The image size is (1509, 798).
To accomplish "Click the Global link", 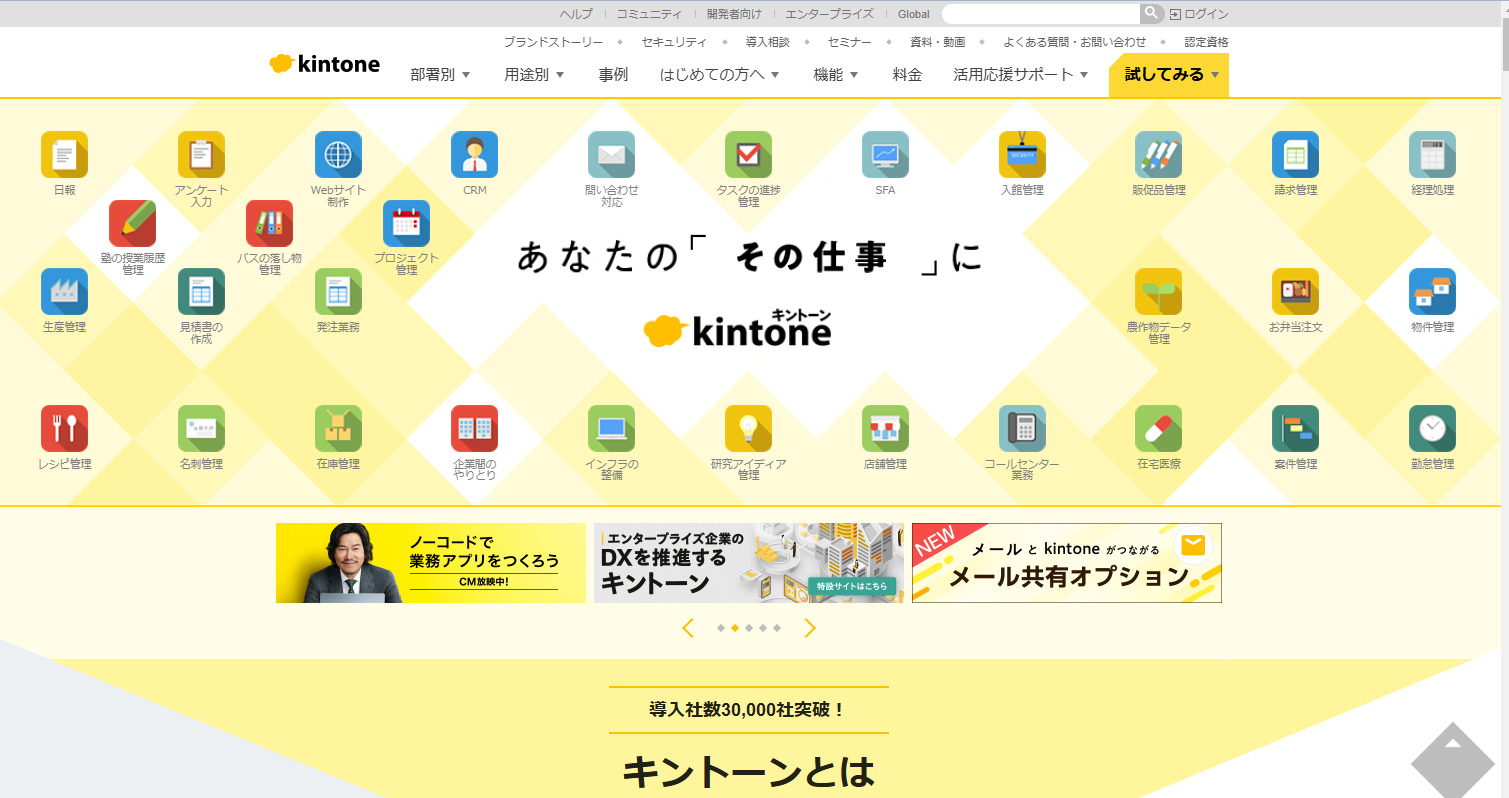I will (913, 14).
